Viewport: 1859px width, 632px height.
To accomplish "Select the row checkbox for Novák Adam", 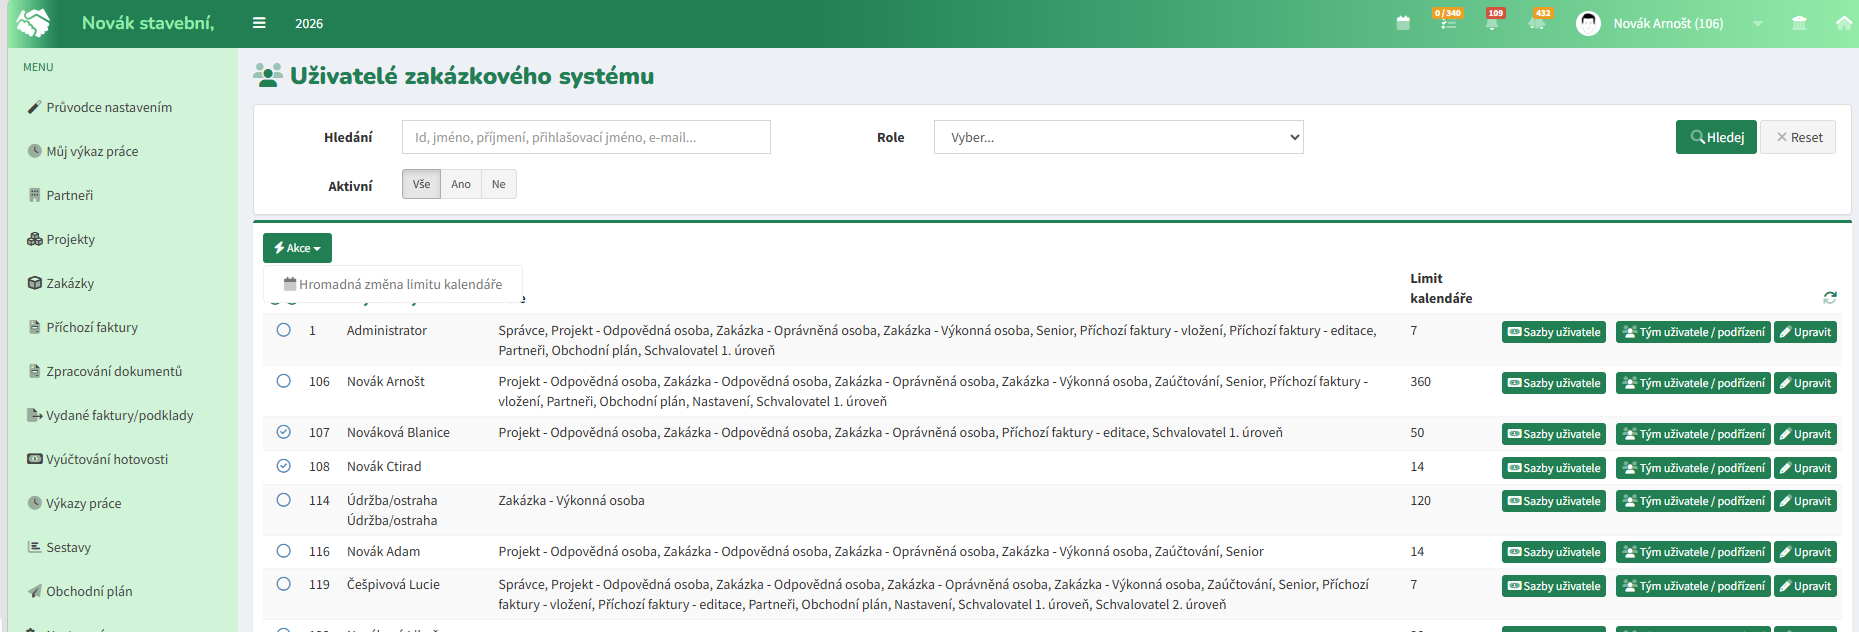I will pyautogui.click(x=284, y=551).
